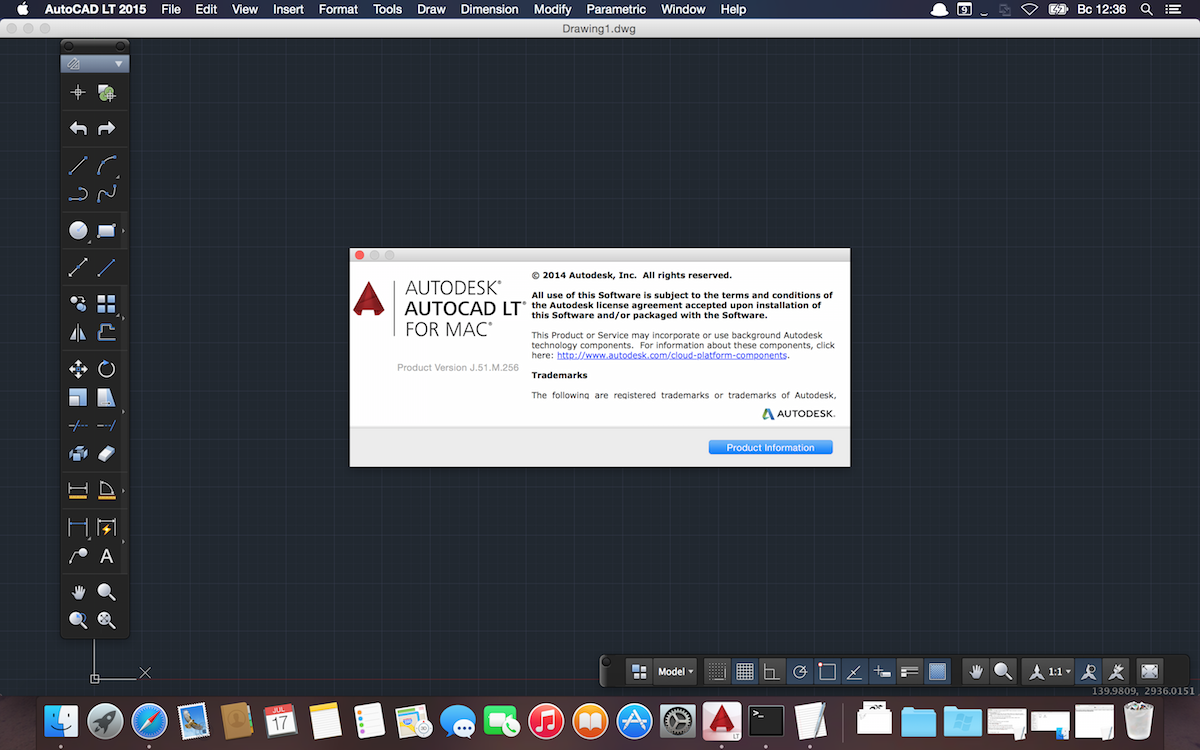1200x750 pixels.
Task: Click the Spotlight search icon in the menu bar
Action: [1148, 9]
